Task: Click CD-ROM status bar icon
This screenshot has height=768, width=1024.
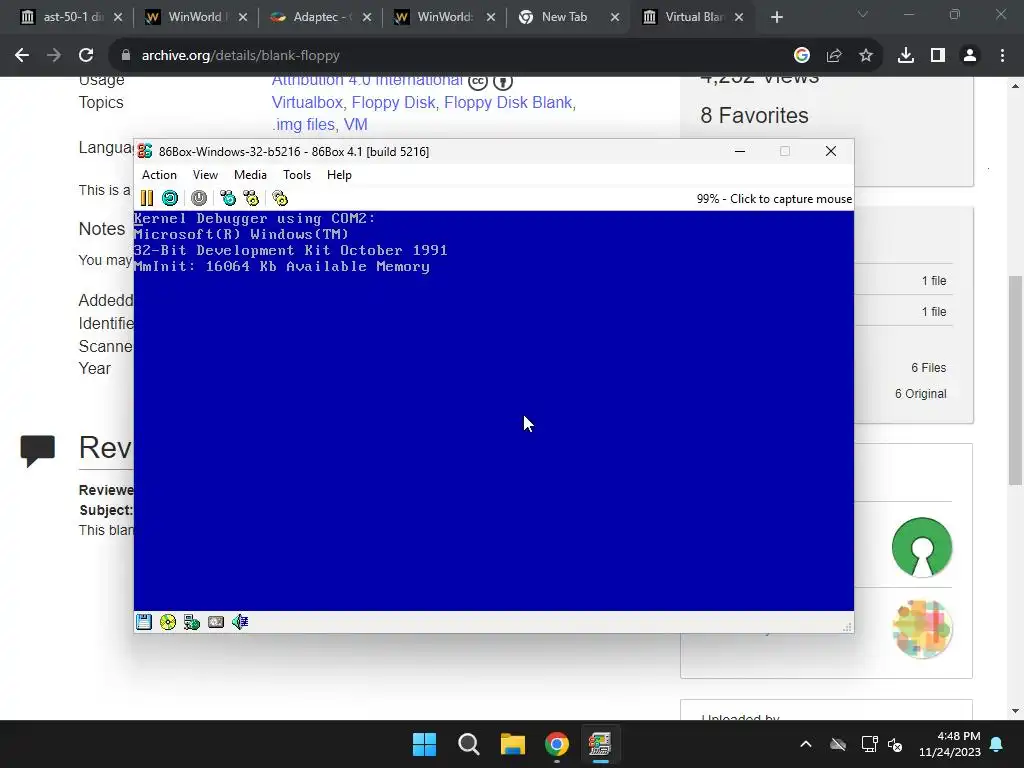Action: 168,622
